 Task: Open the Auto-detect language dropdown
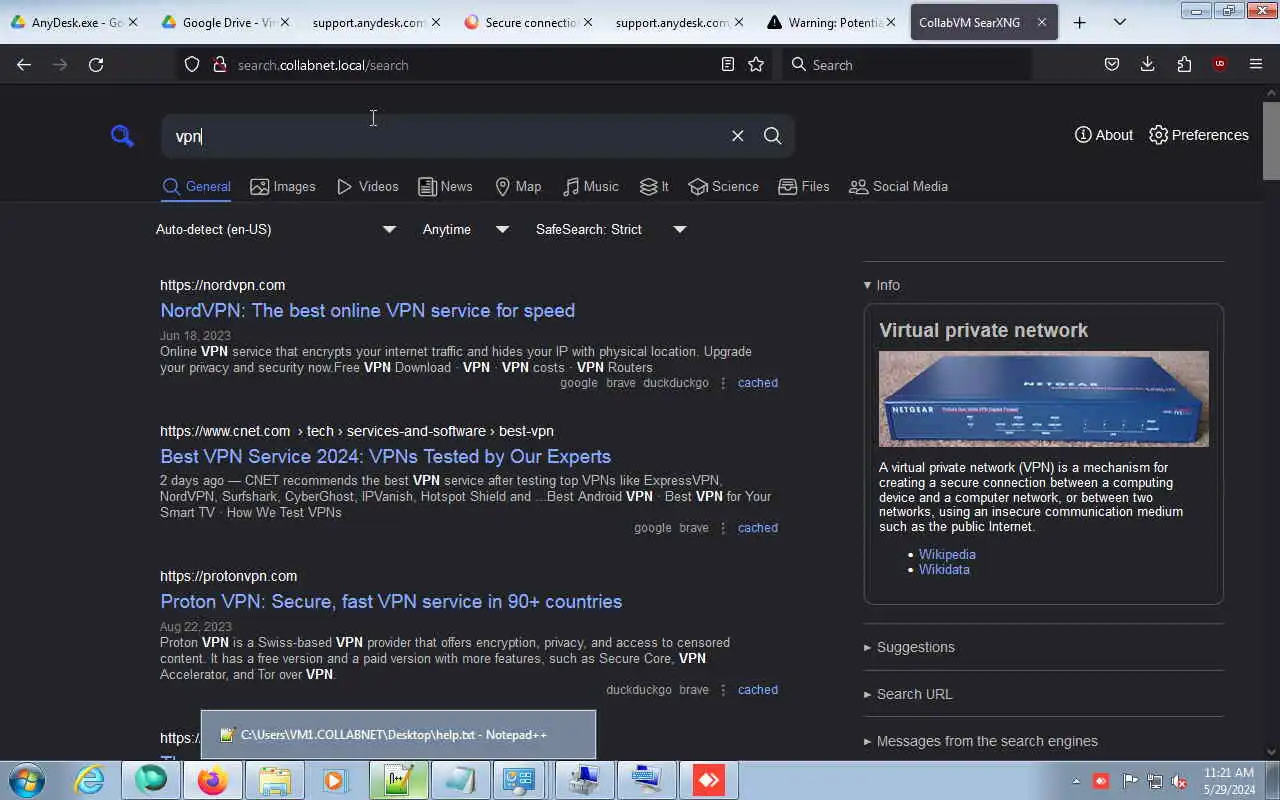point(276,229)
